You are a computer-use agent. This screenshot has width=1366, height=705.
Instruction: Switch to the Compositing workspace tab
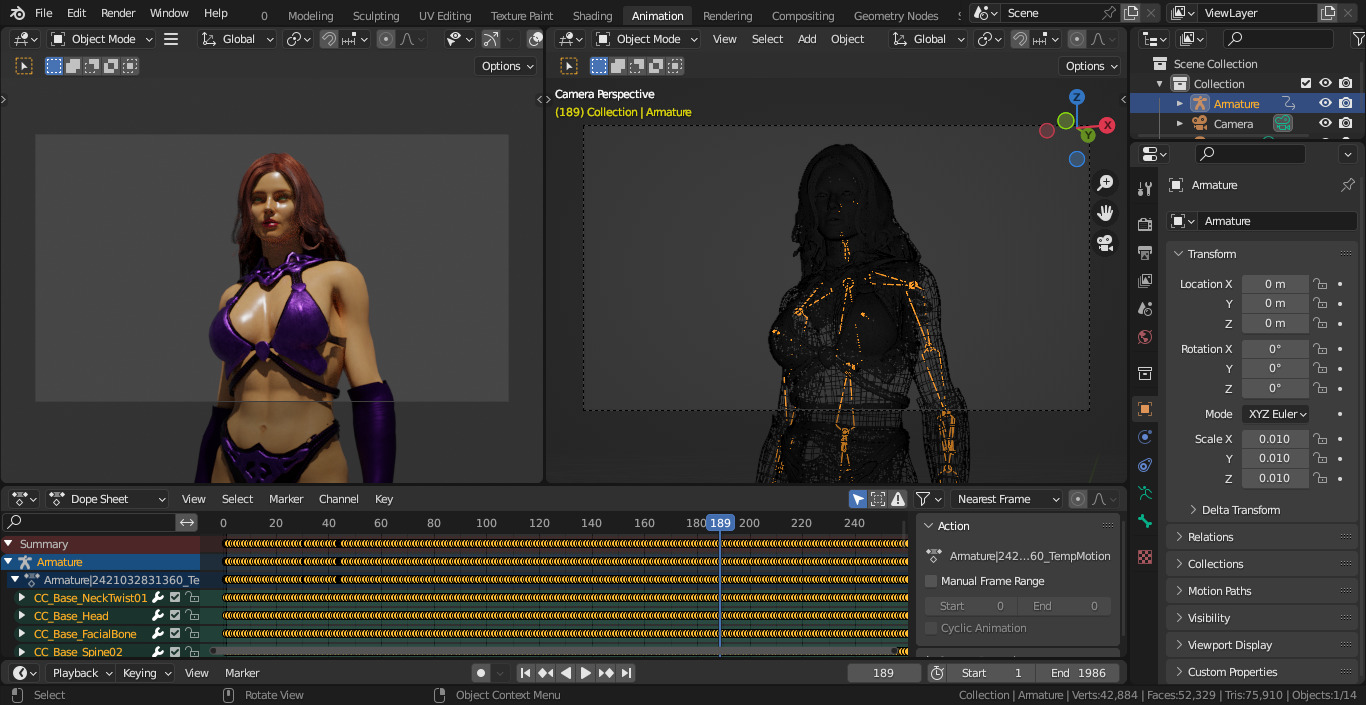pos(803,16)
